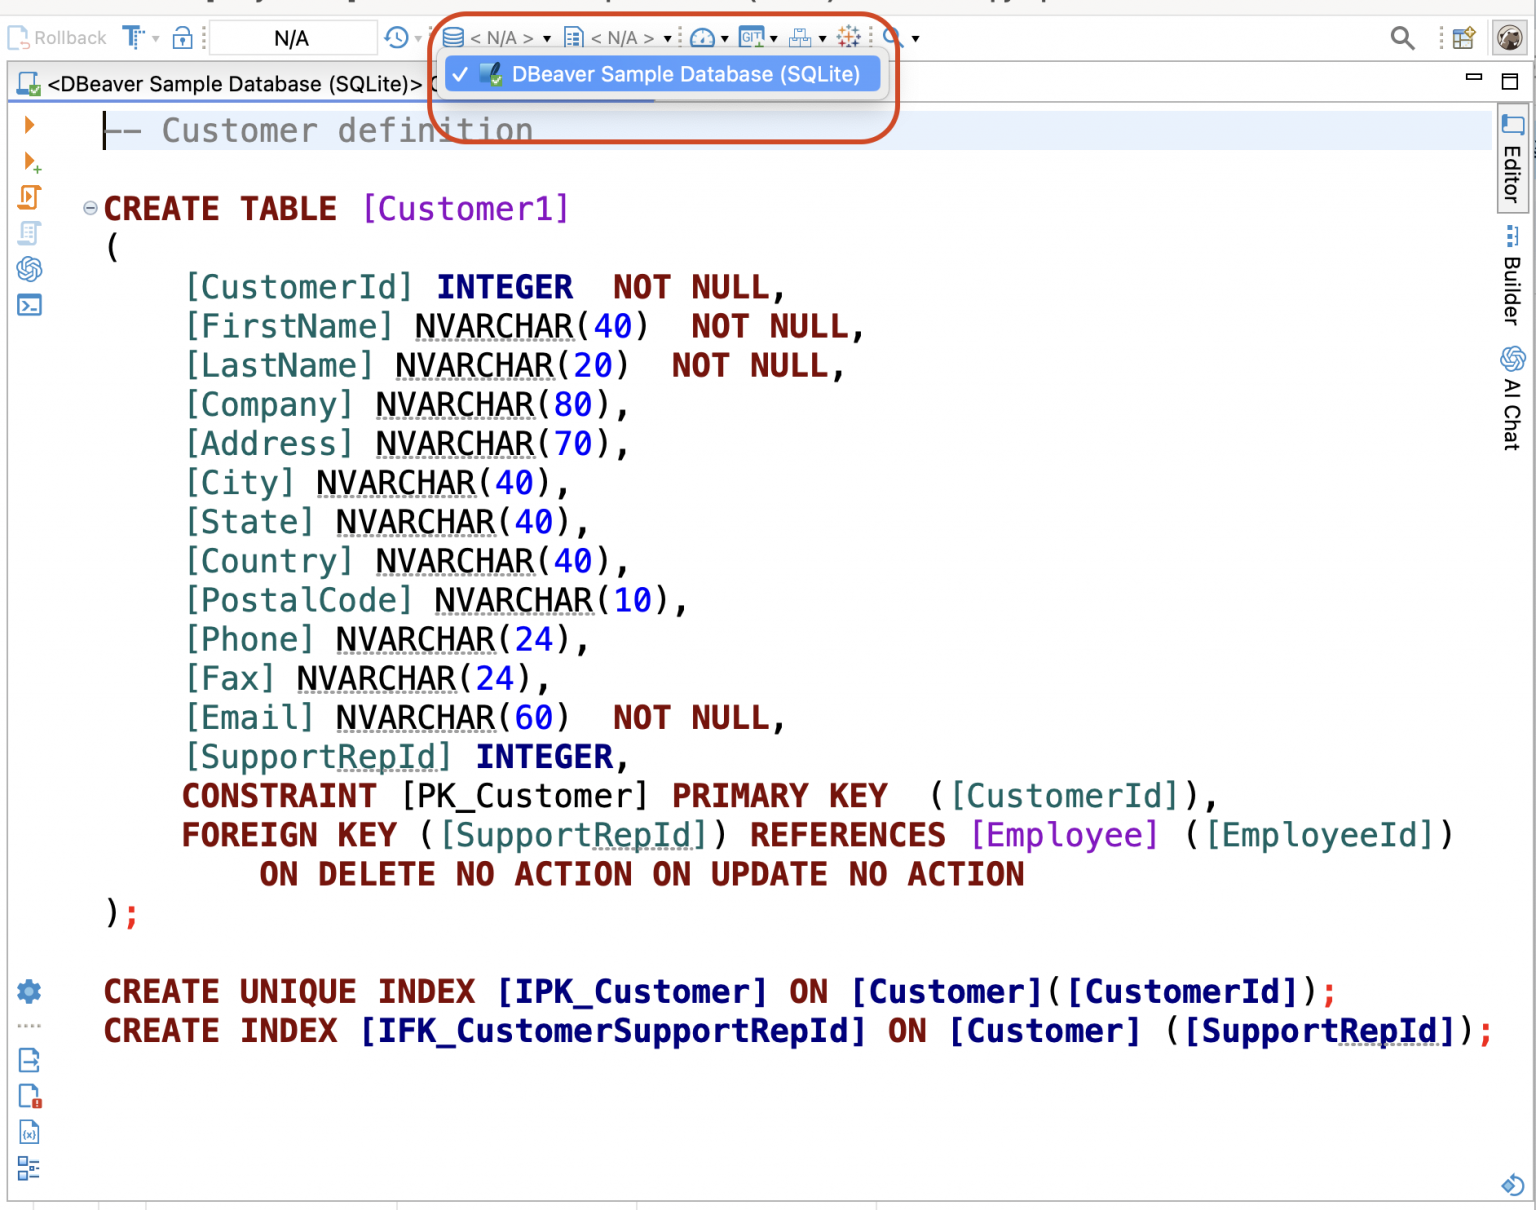This screenshot has height=1210, width=1536.
Task: Click the schema compare tools icon
Action: (x=800, y=38)
